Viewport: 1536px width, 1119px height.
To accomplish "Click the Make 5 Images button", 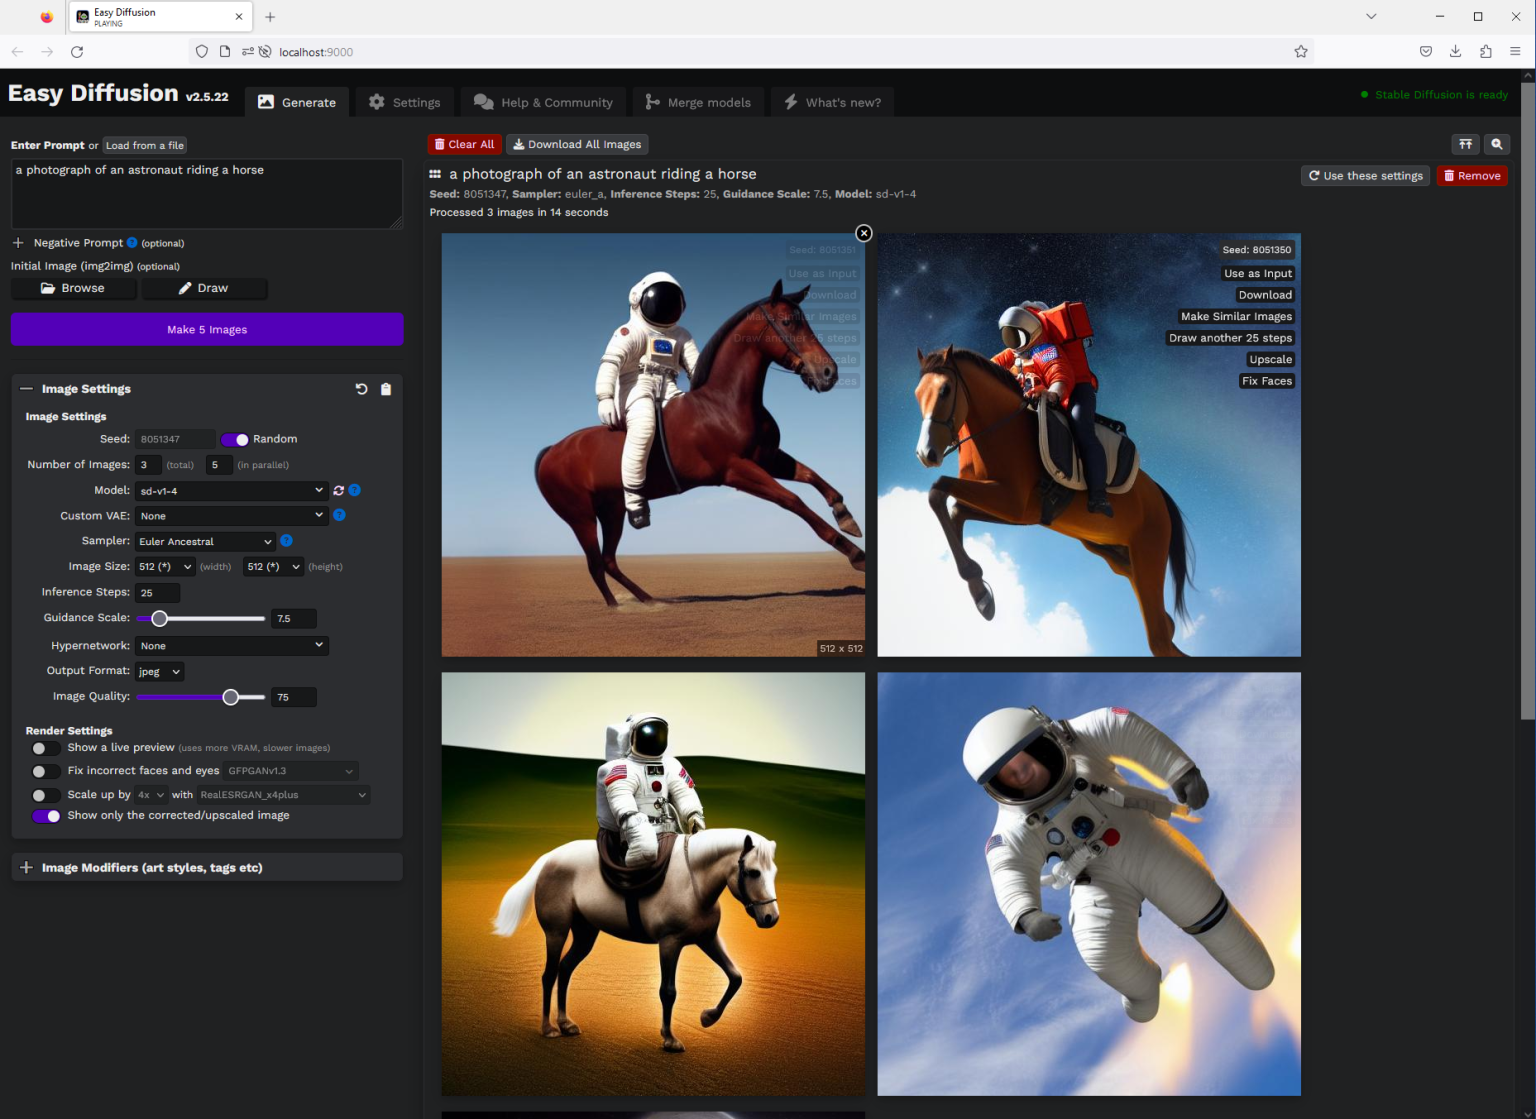I will [x=207, y=330].
